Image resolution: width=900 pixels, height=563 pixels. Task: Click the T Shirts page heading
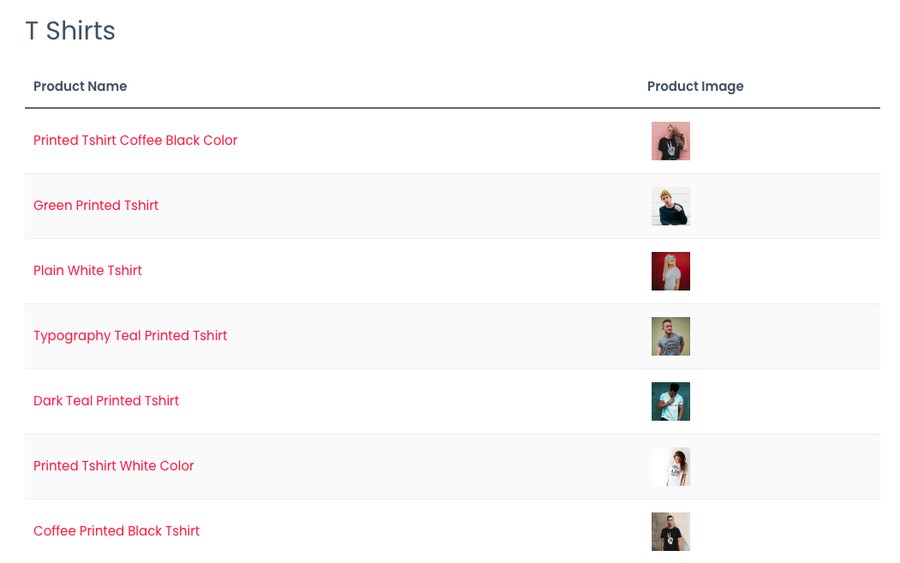(x=70, y=30)
